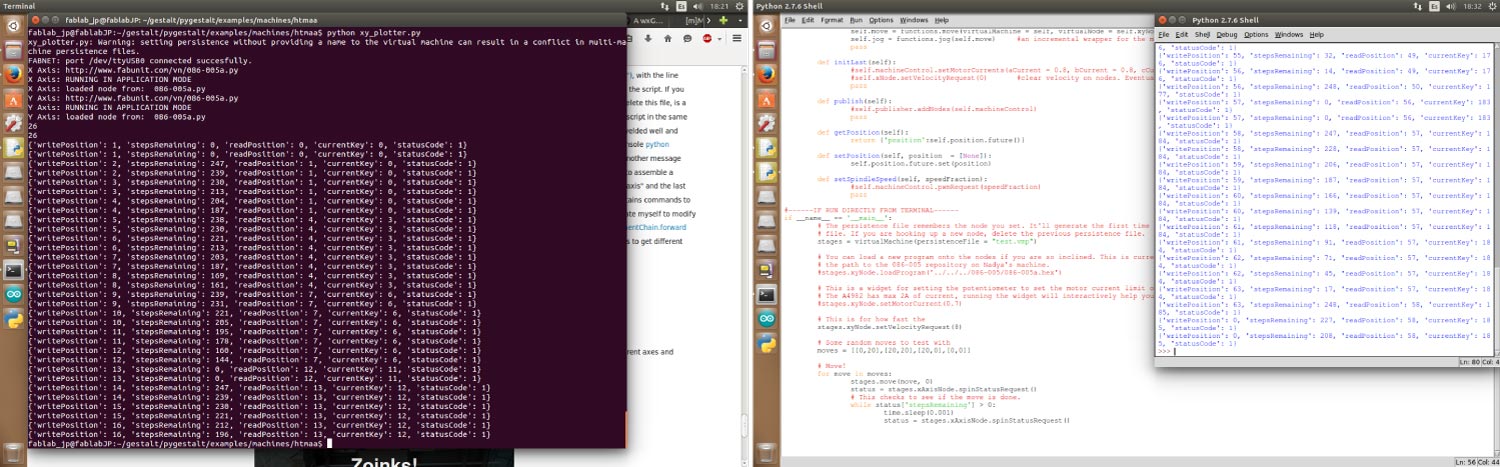Open Files in launcher beside the Terminal window

click(x=13, y=49)
